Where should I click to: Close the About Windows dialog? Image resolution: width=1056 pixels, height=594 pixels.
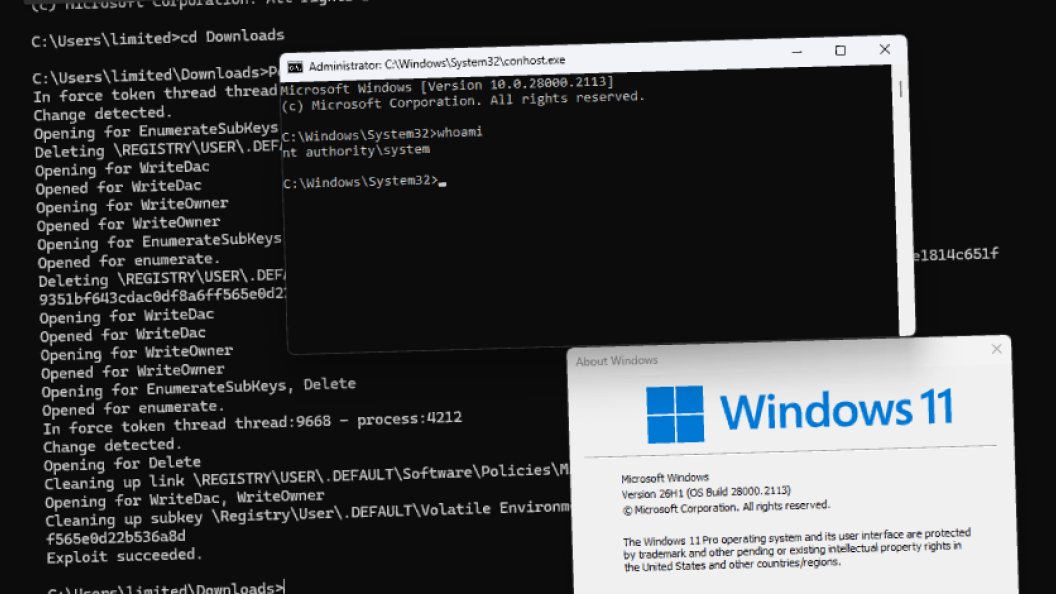tap(996, 348)
